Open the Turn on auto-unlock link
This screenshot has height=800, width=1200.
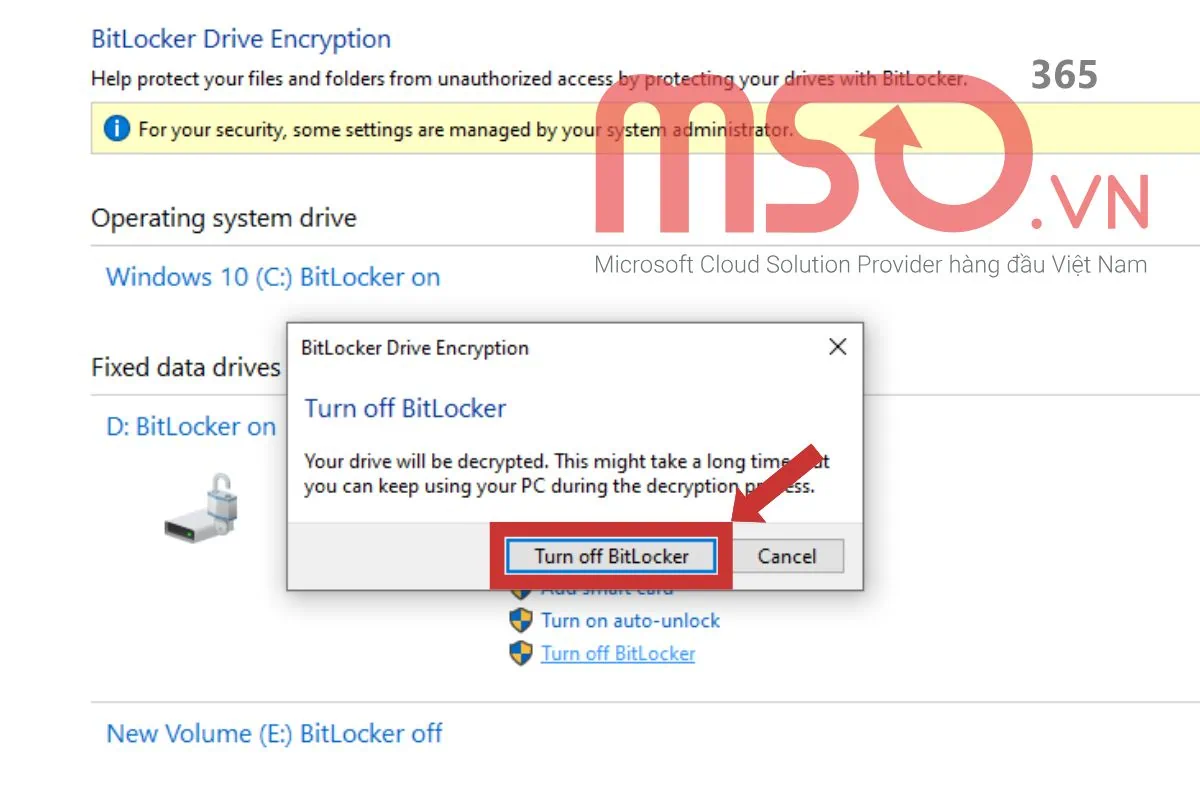coord(630,620)
